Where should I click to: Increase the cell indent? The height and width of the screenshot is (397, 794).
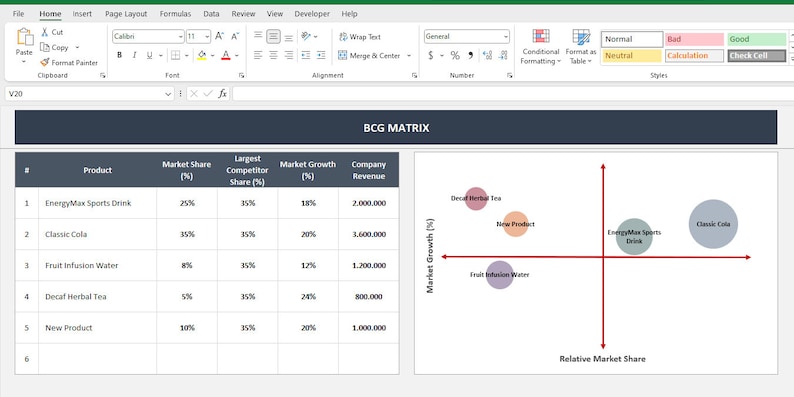321,55
